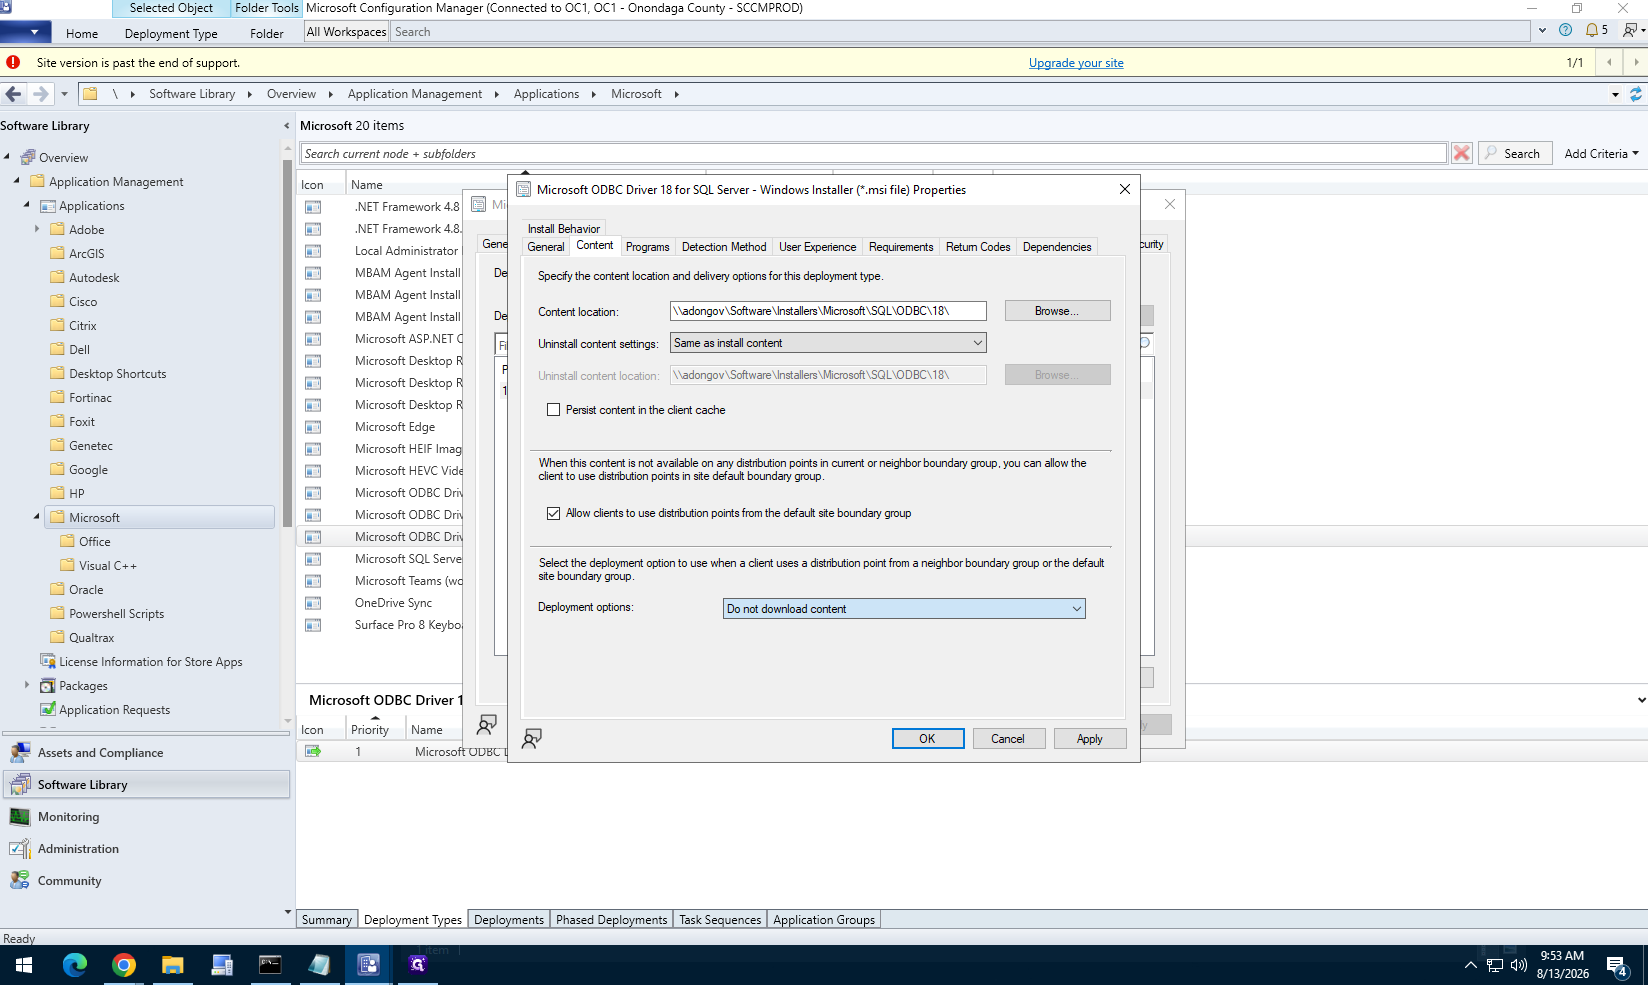Select the Oracle folder icon
Viewport: 1648px width, 985px height.
58,589
